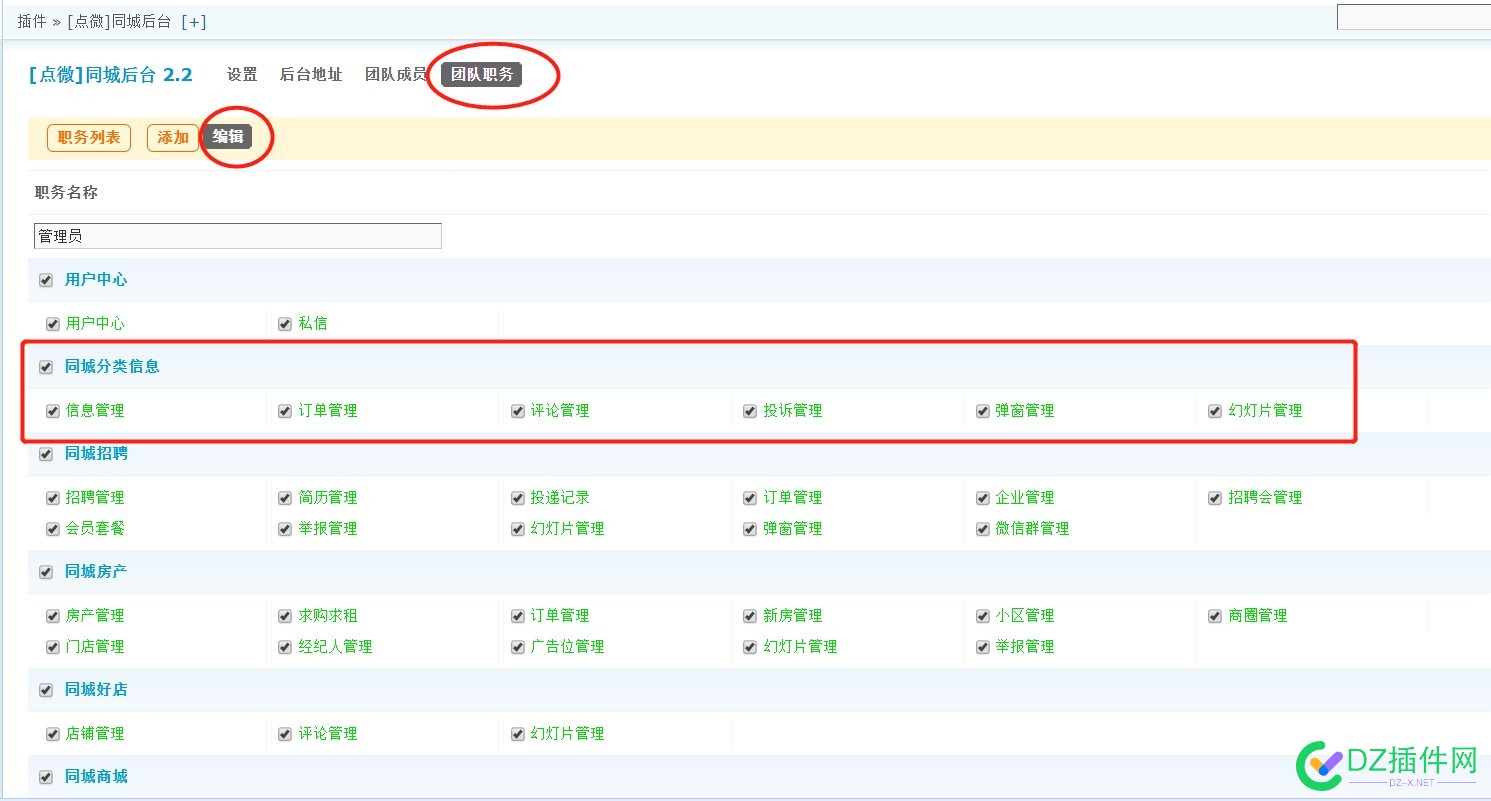Click the 幻灯片管理 label under 同城招聘
The height and width of the screenshot is (801, 1491).
567,529
